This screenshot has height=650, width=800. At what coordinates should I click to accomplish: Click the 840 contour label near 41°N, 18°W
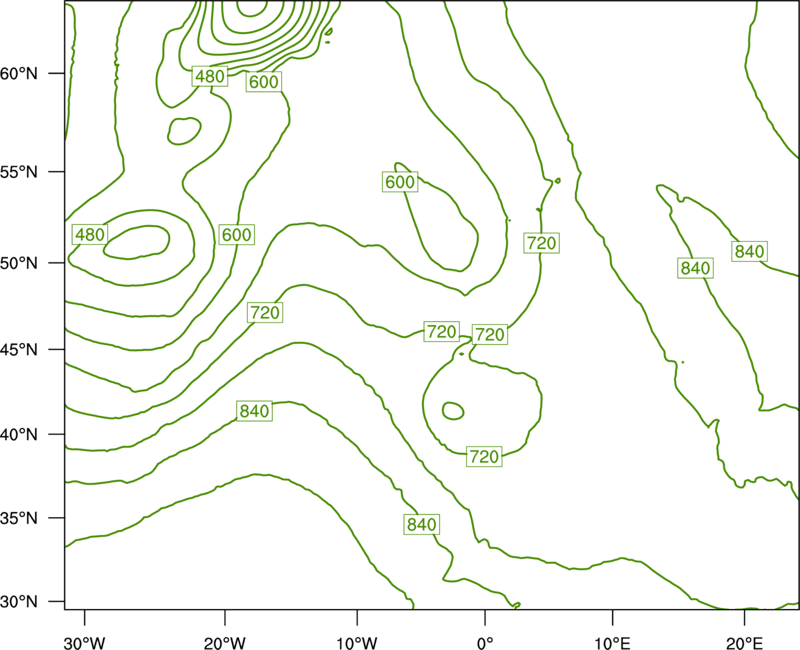(x=254, y=411)
